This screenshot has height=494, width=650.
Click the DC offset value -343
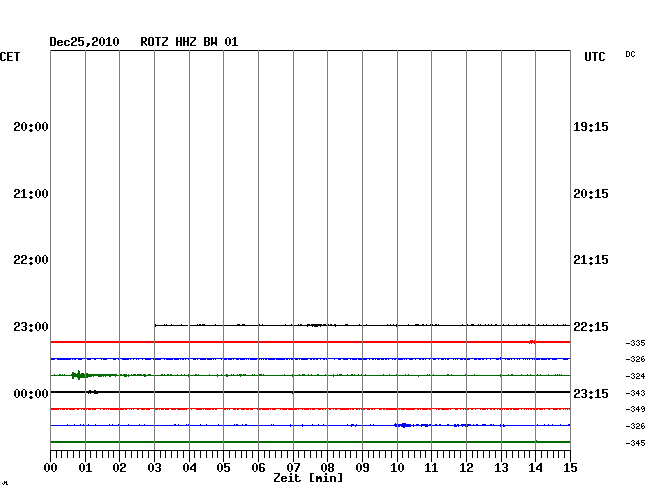pyautogui.click(x=635, y=393)
